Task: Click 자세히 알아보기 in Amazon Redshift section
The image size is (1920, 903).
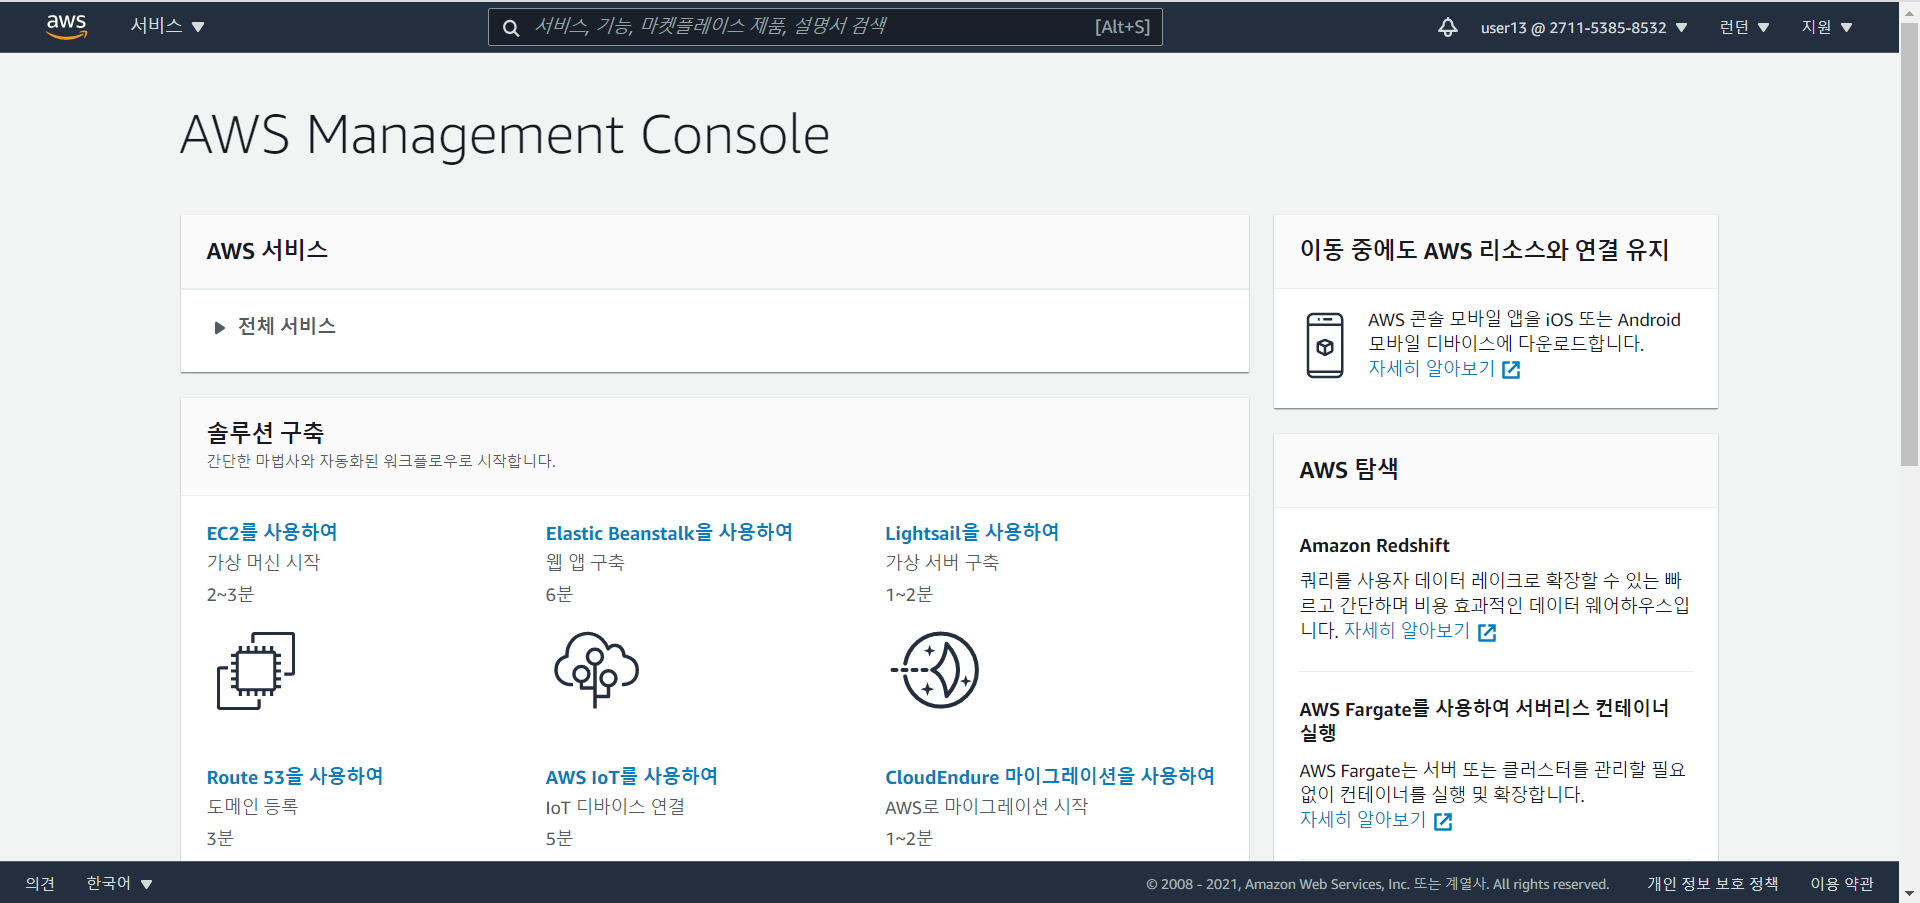Action: [1407, 631]
